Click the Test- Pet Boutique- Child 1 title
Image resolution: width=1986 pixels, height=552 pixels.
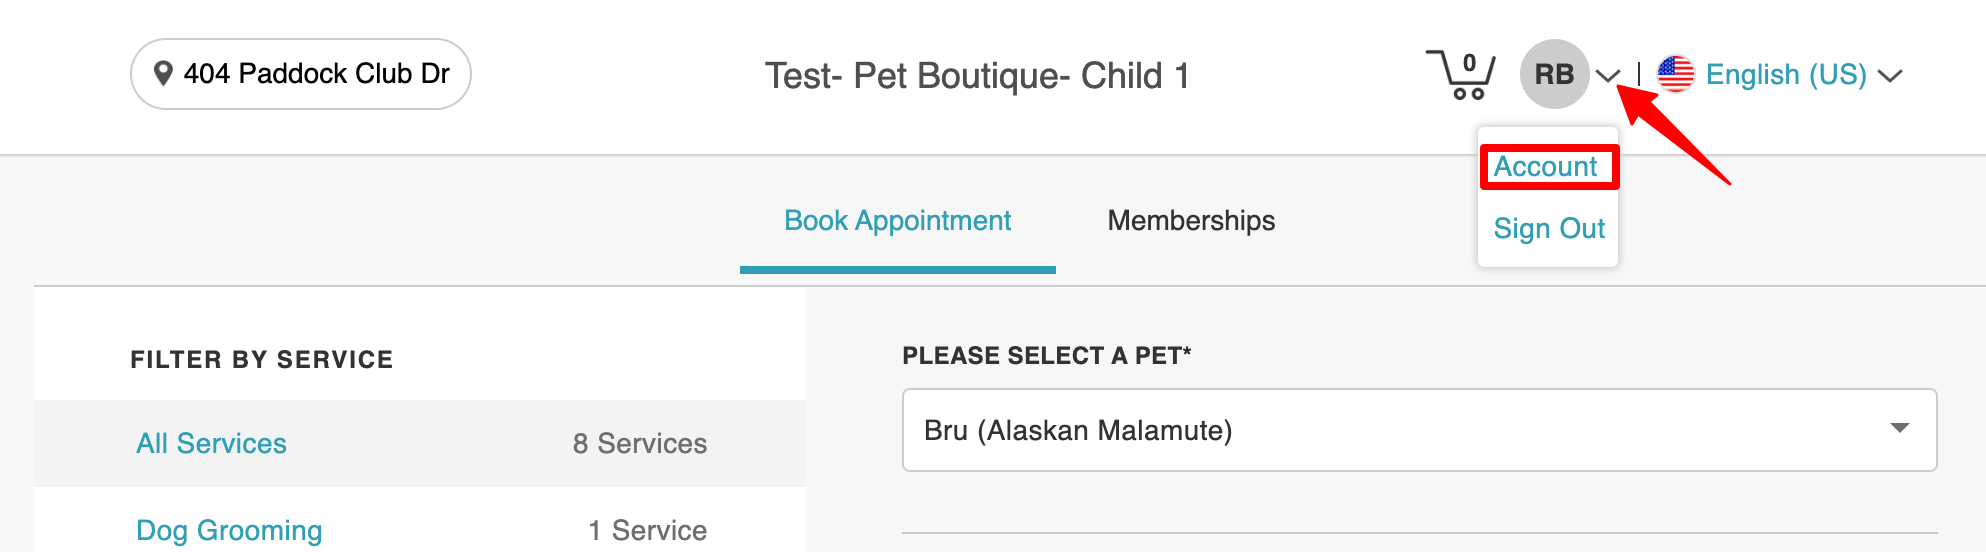977,76
